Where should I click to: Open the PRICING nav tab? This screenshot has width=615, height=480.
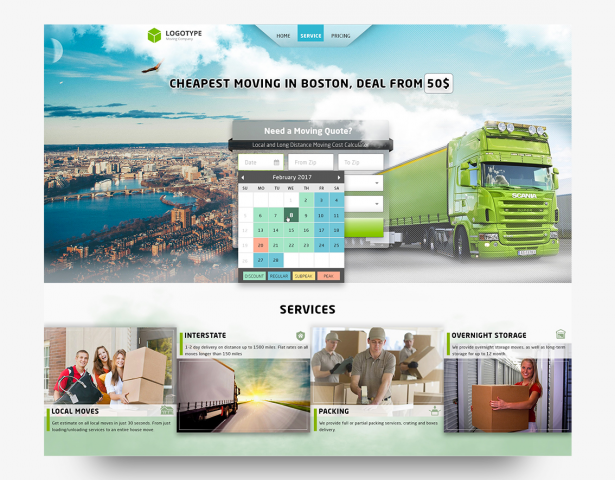[340, 36]
